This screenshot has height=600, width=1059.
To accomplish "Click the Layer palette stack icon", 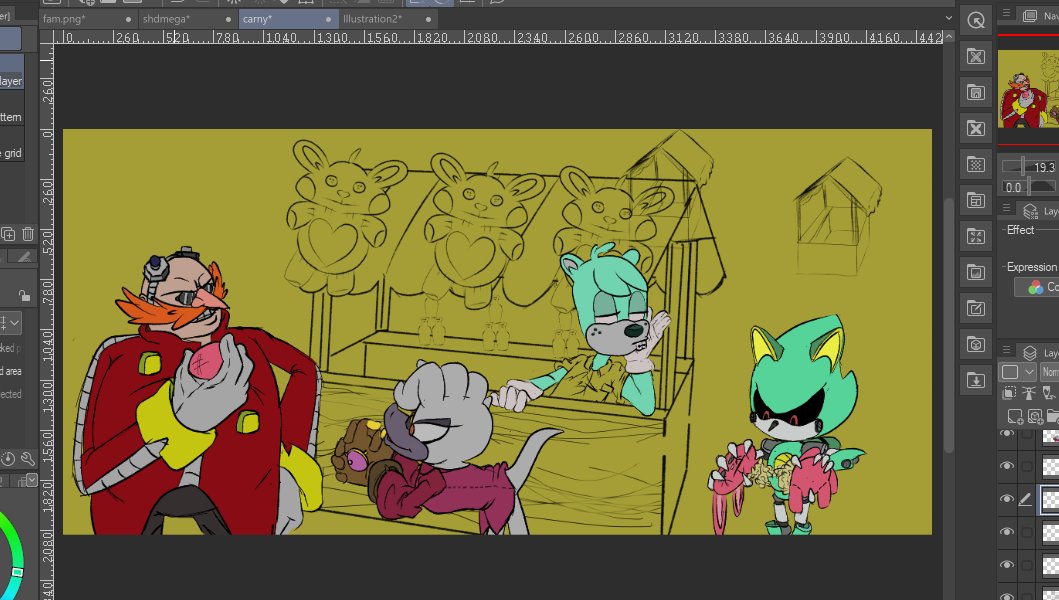I will pyautogui.click(x=1030, y=353).
